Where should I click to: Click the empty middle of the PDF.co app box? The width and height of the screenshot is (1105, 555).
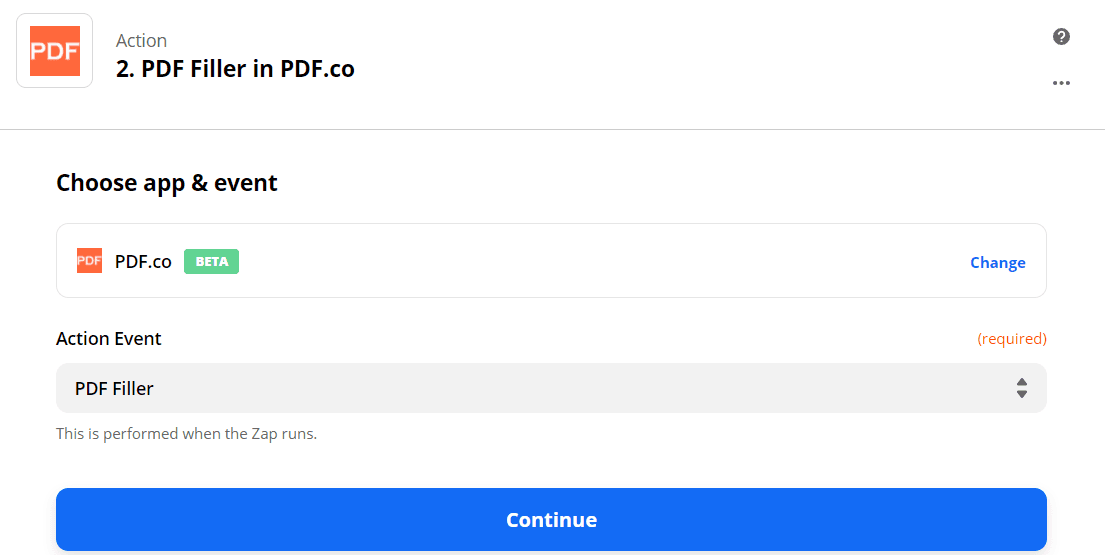(600, 262)
